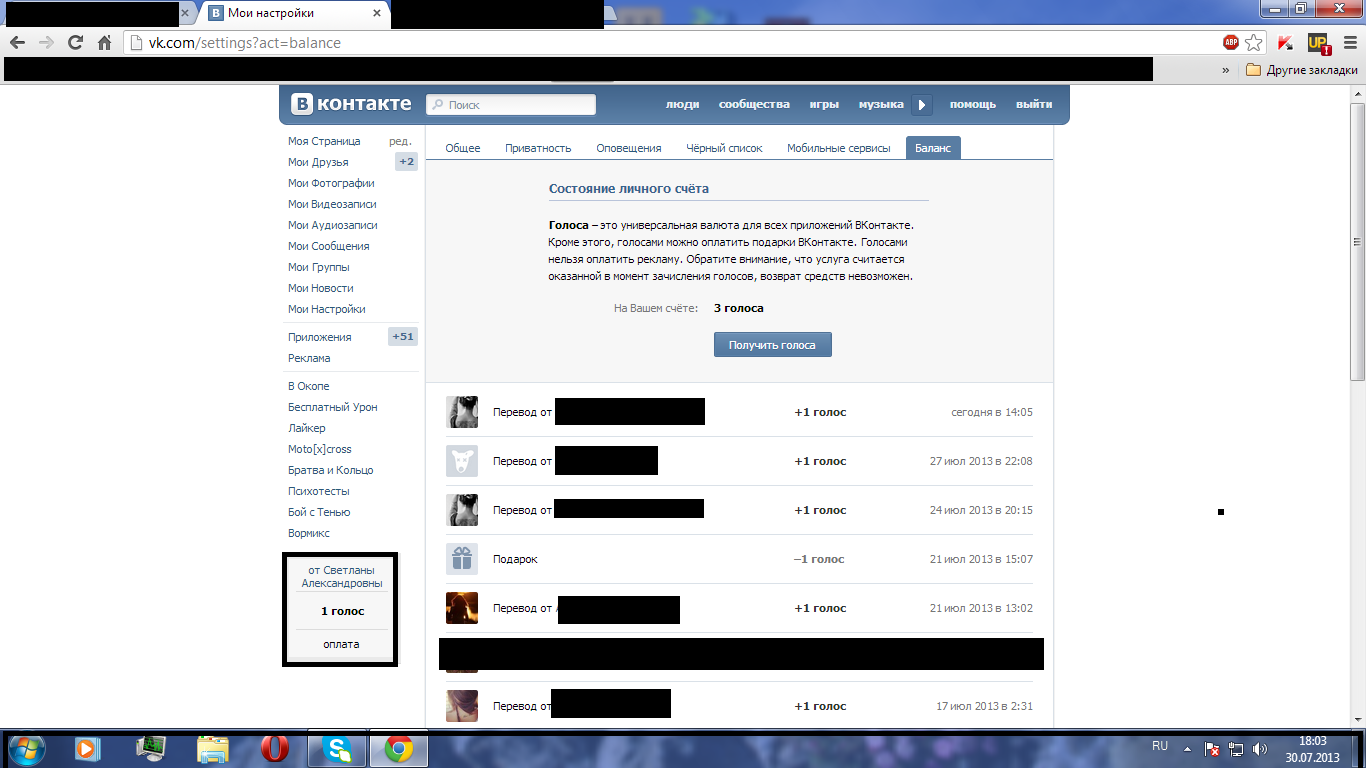Select the Баланс tab
The width and height of the screenshot is (1366, 768).
pos(933,148)
